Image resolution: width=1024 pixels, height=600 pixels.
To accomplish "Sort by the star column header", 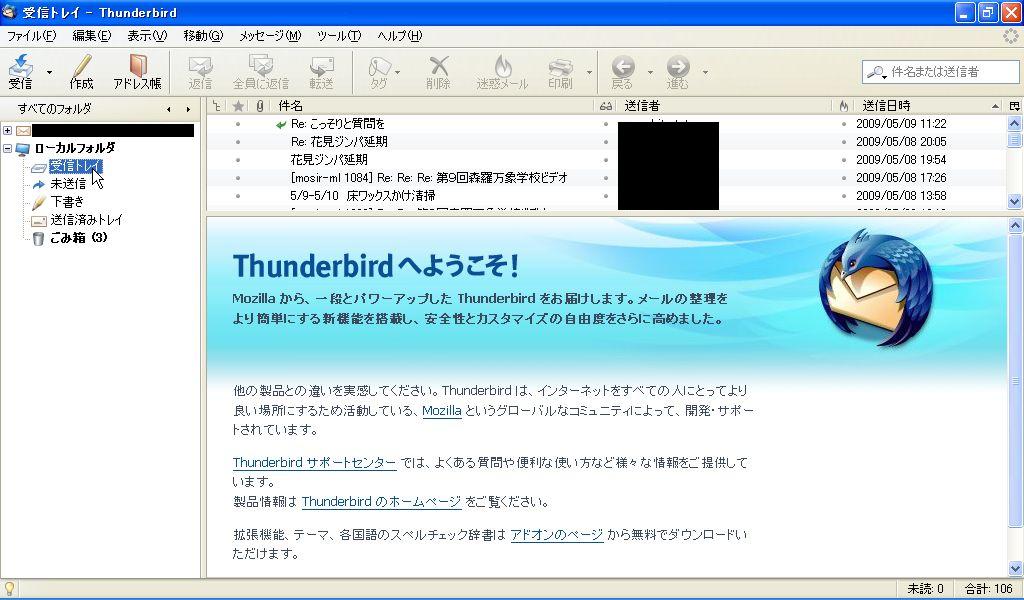I will click(238, 106).
